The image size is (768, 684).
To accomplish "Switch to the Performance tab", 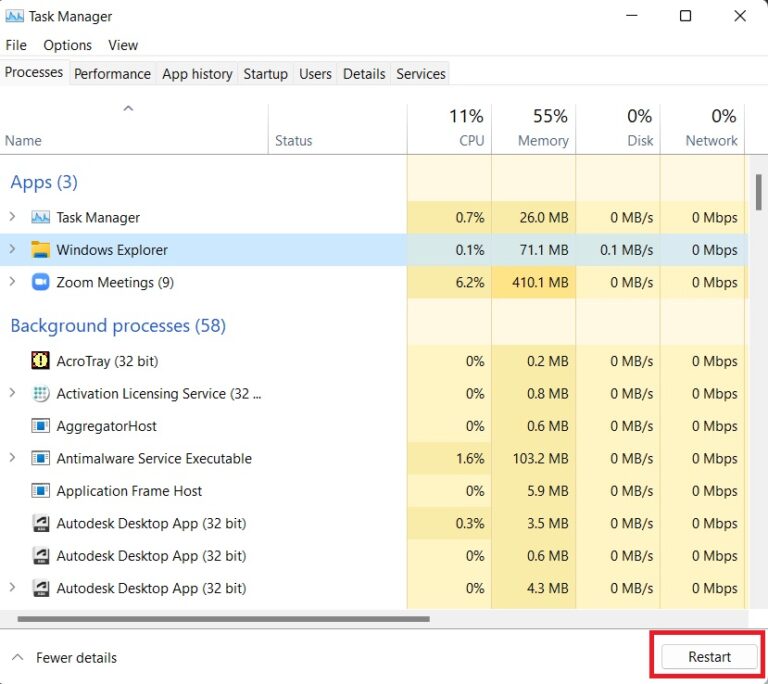I will pos(112,73).
